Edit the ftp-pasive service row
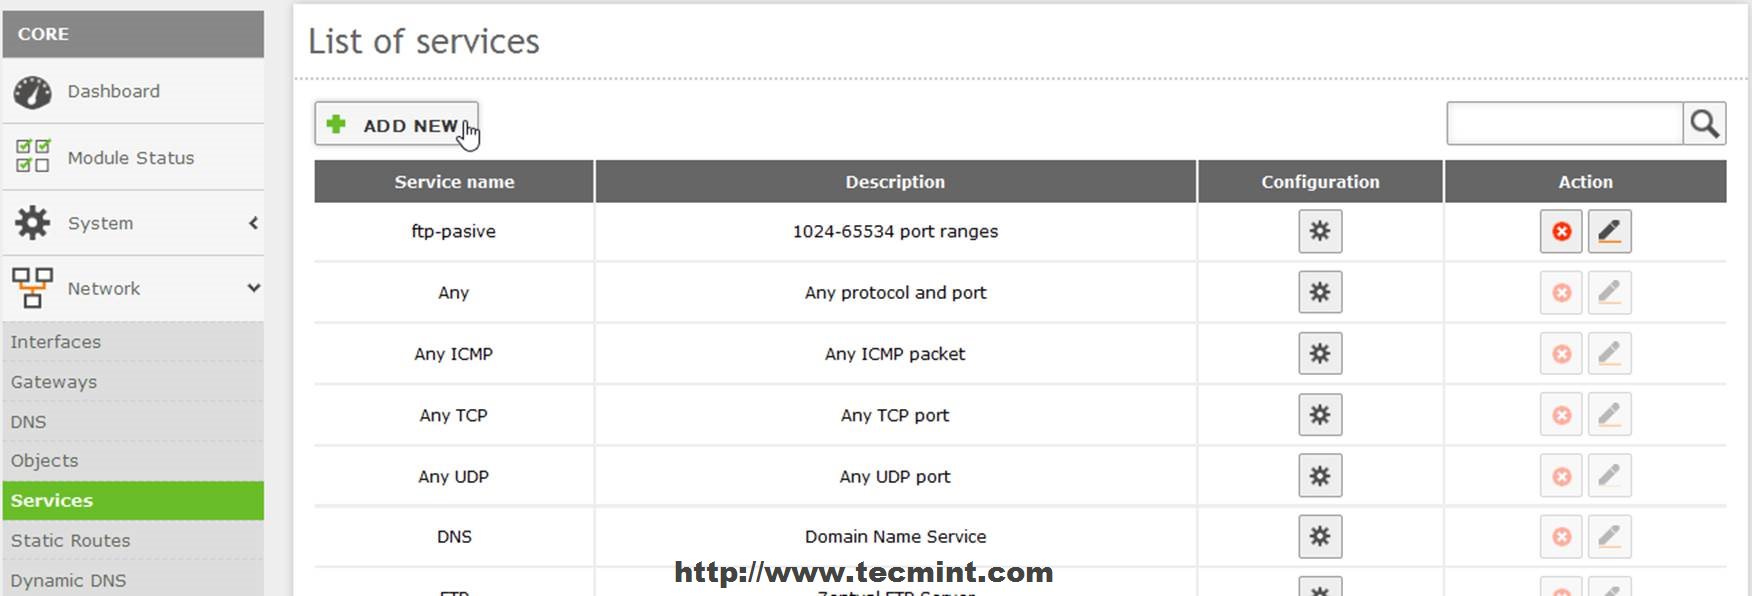 click(x=1609, y=232)
